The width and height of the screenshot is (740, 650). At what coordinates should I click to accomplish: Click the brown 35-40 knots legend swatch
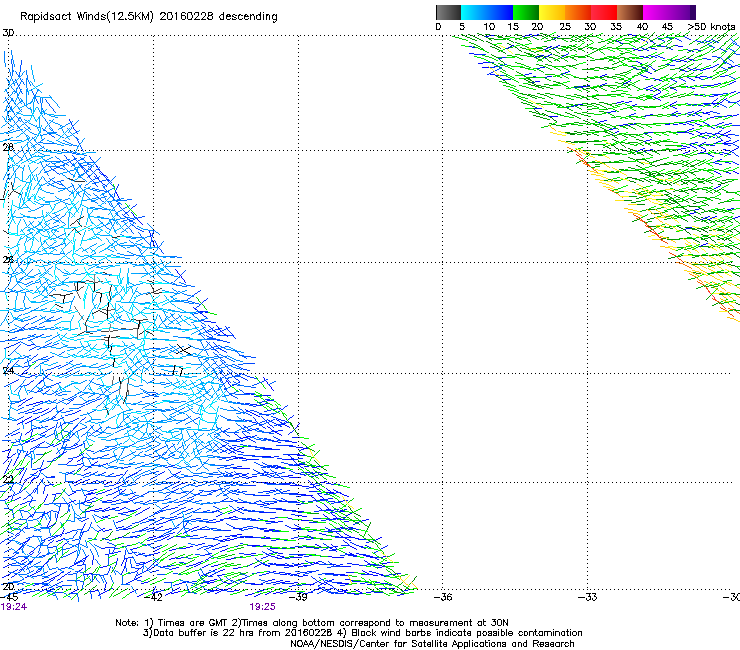pos(630,12)
